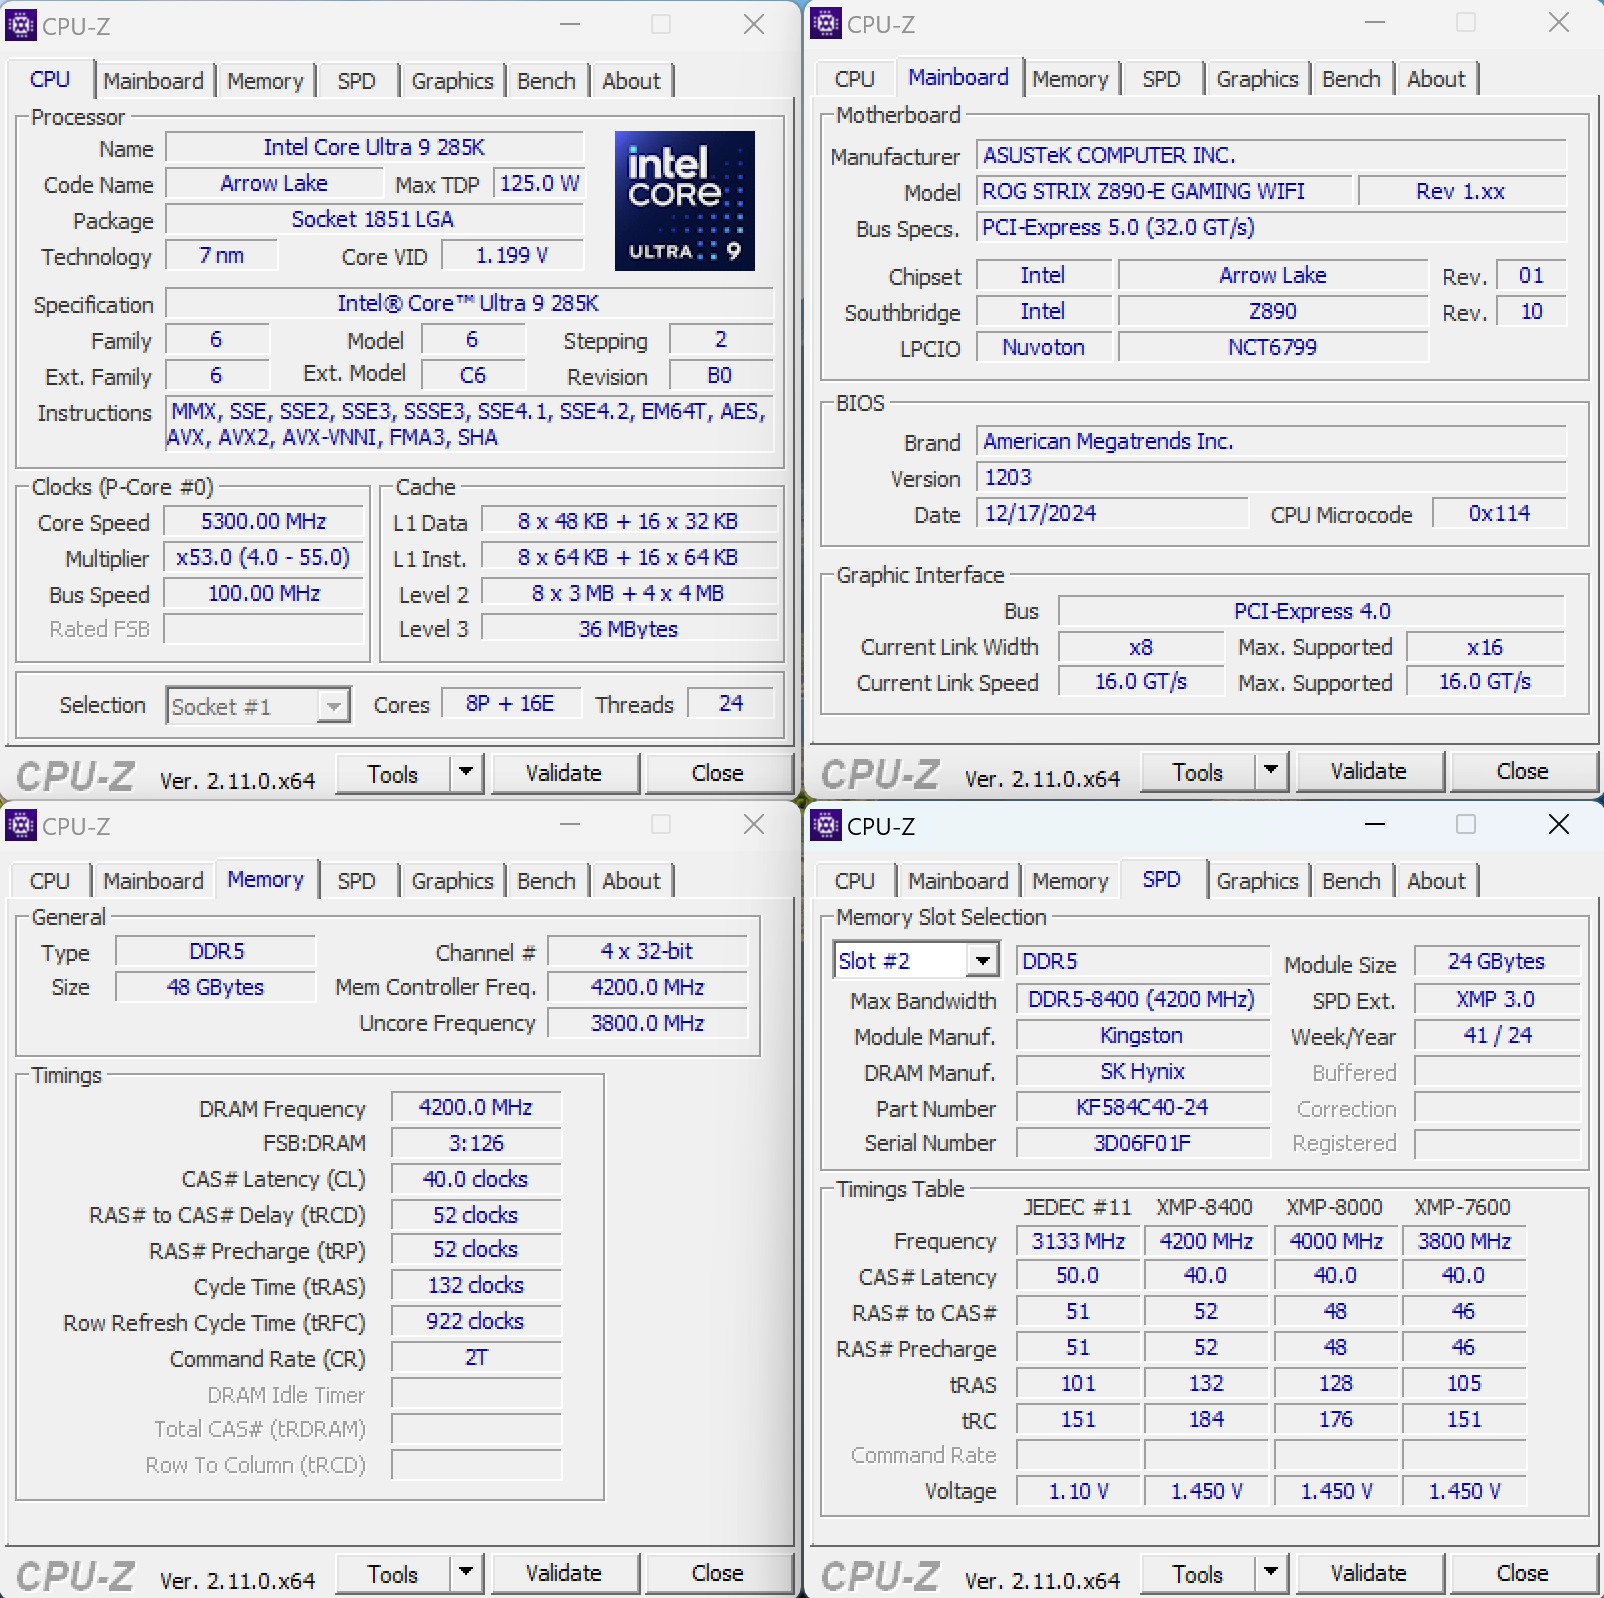Click the DRAM Frequency 4200.0 MHz value

tap(476, 1107)
